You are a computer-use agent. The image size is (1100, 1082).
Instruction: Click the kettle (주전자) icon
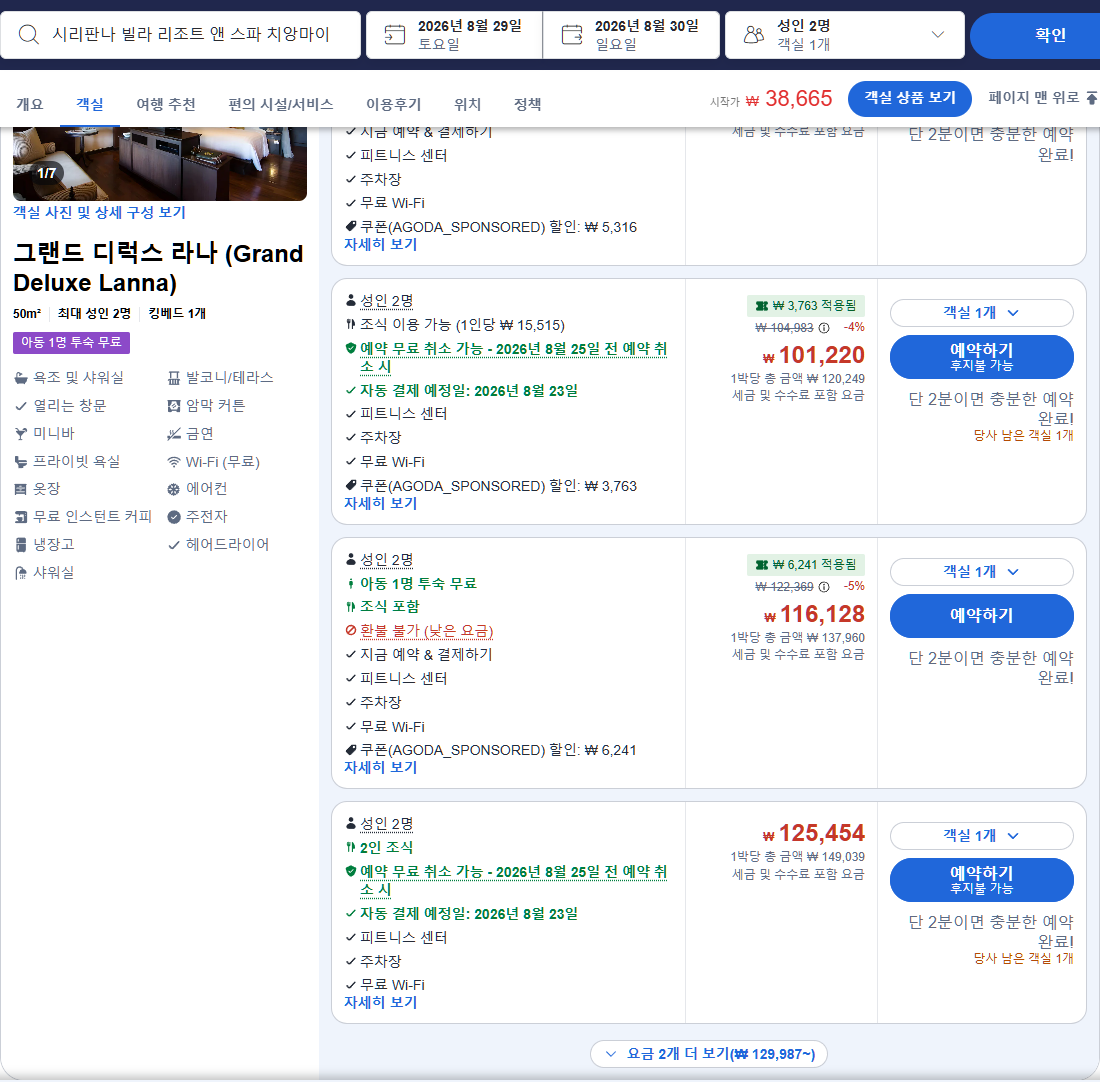[174, 517]
